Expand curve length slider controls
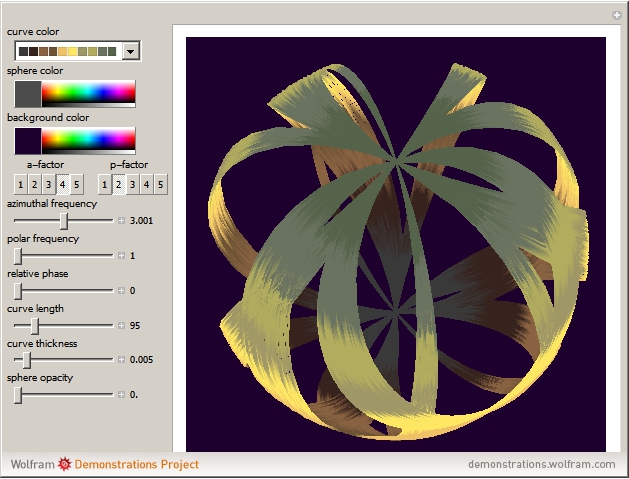The width and height of the screenshot is (629, 479). [x=122, y=325]
